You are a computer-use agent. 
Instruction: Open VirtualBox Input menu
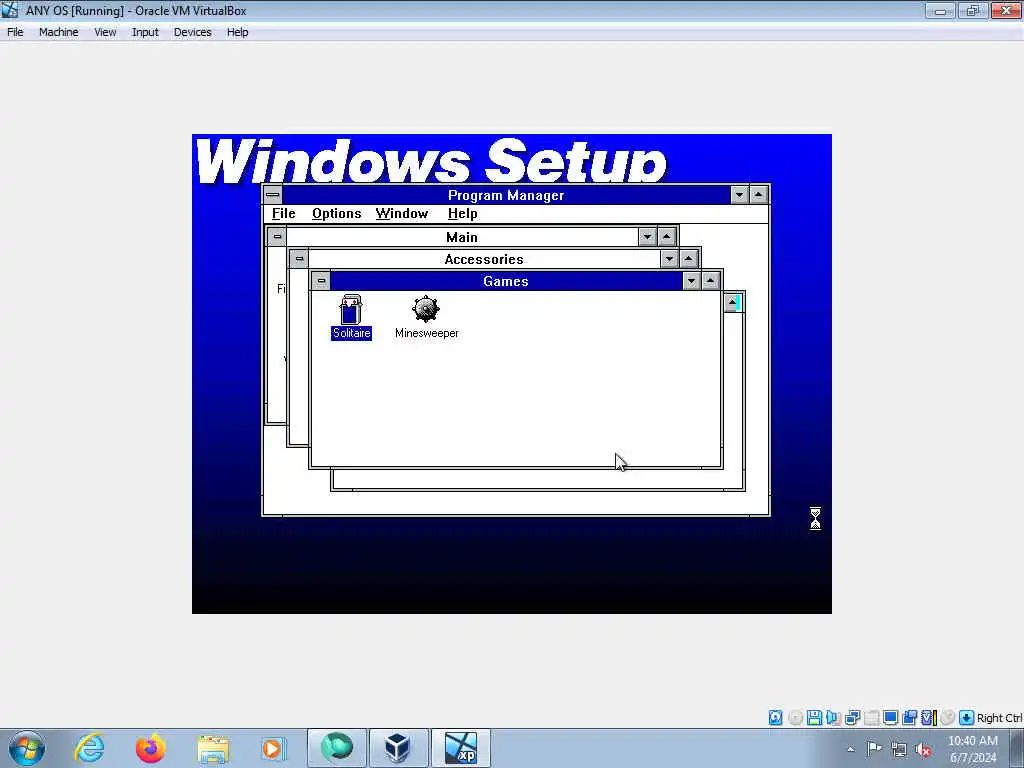(145, 32)
